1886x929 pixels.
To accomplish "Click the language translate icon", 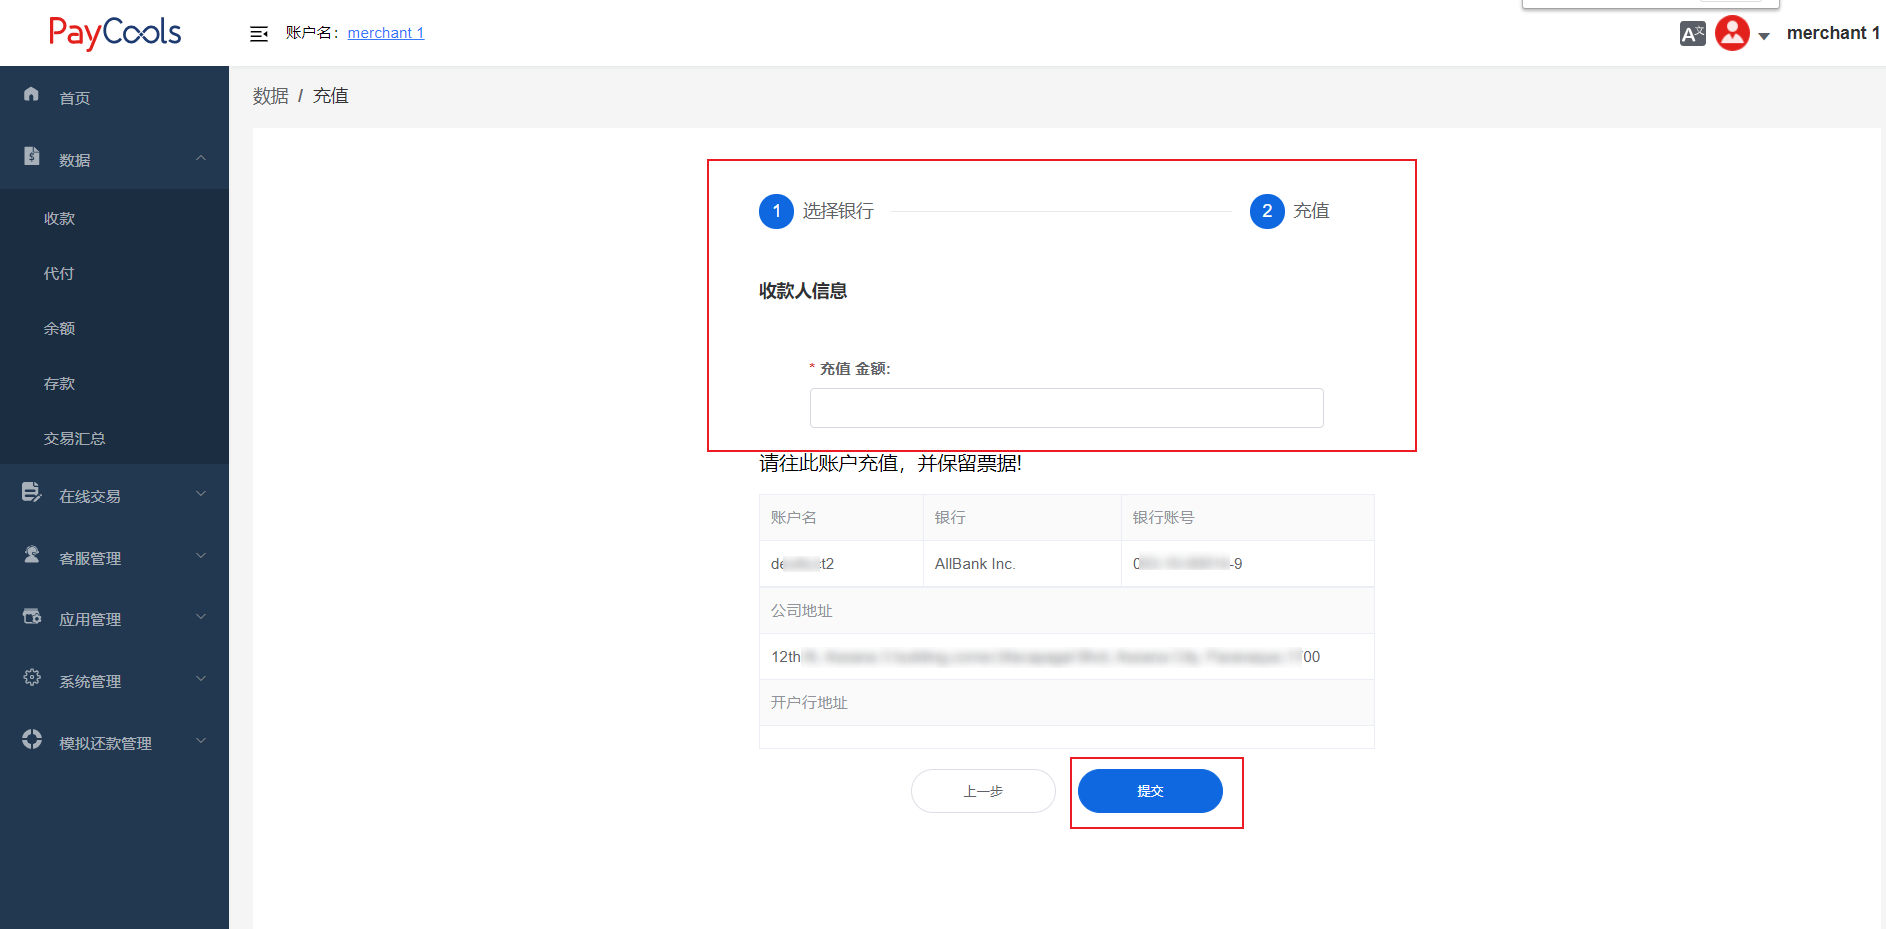I will point(1692,34).
